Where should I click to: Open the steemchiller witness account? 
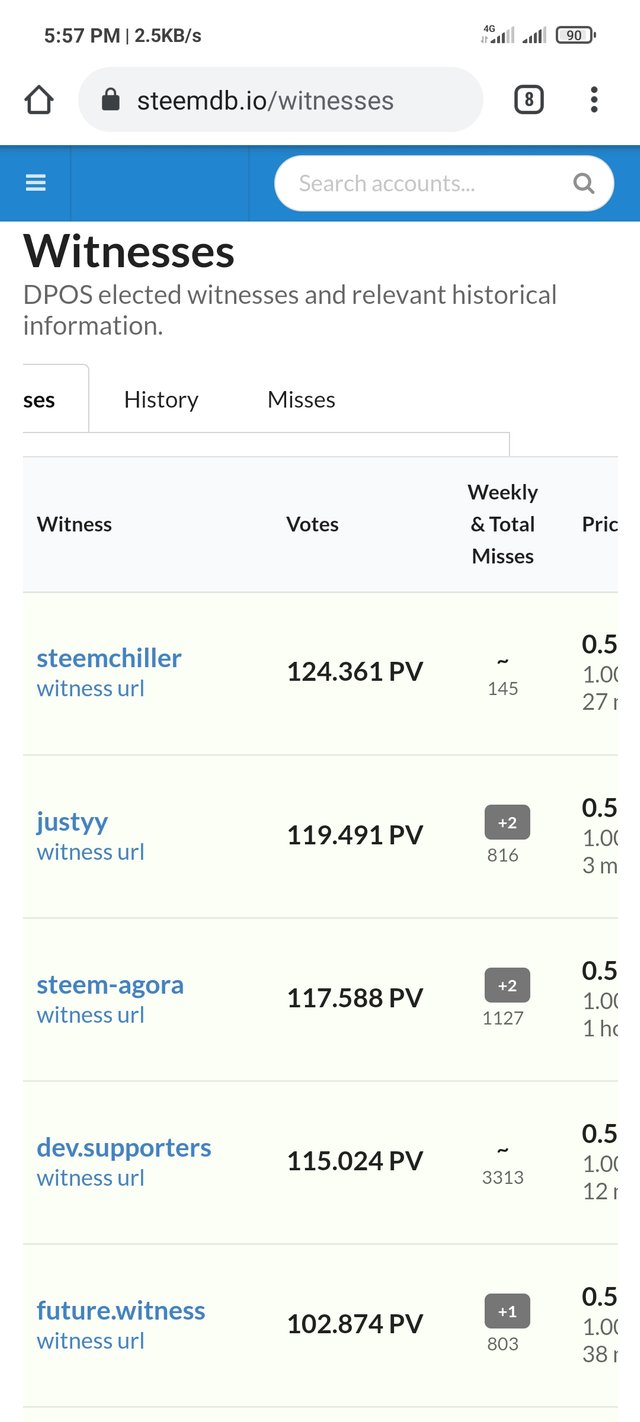pos(109,658)
